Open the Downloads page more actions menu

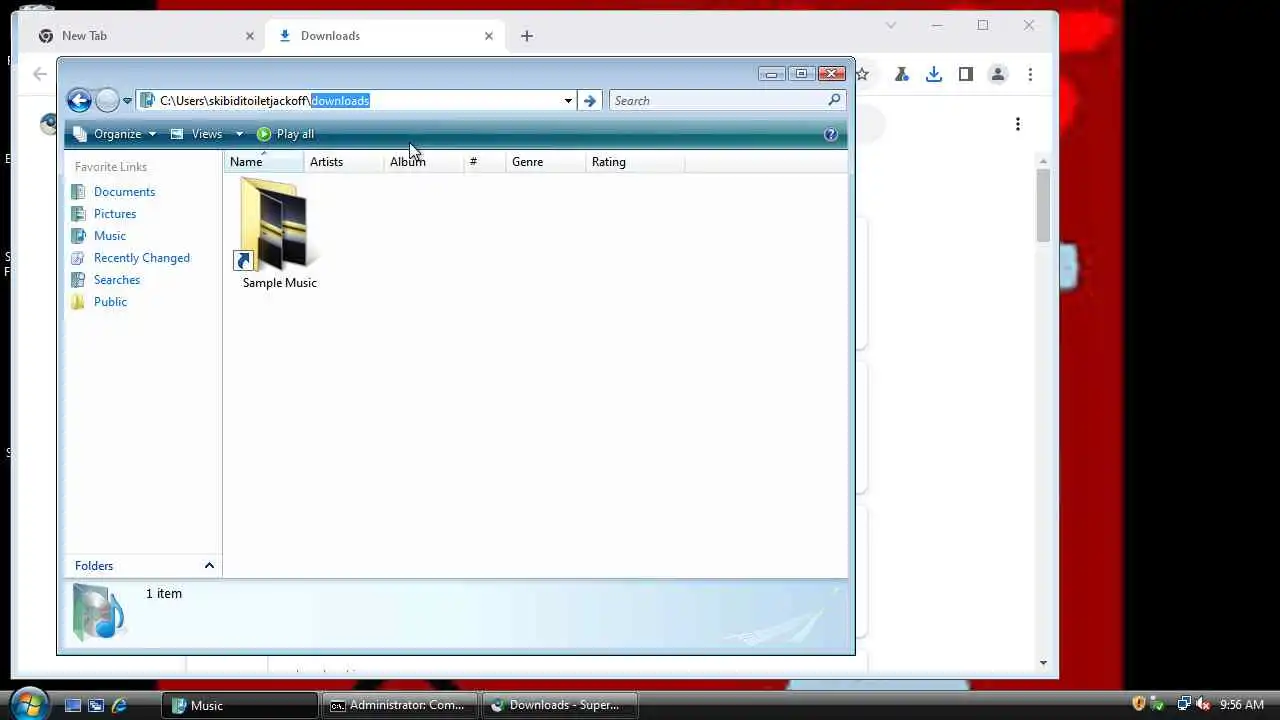[x=1018, y=124]
